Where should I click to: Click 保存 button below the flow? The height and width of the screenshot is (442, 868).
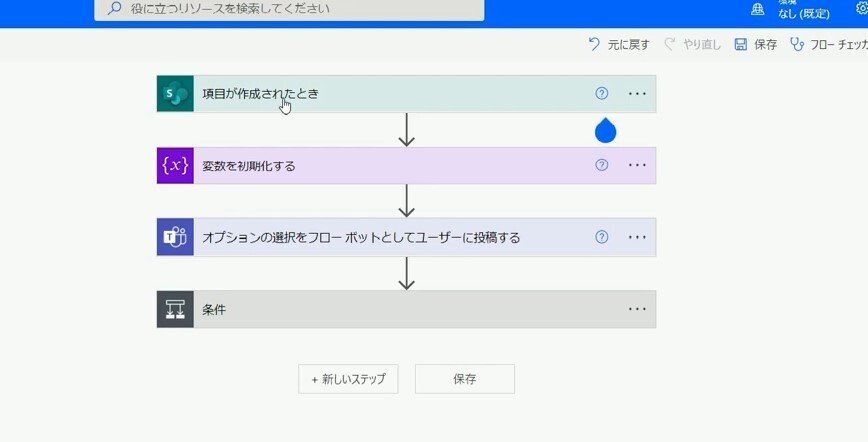[464, 379]
